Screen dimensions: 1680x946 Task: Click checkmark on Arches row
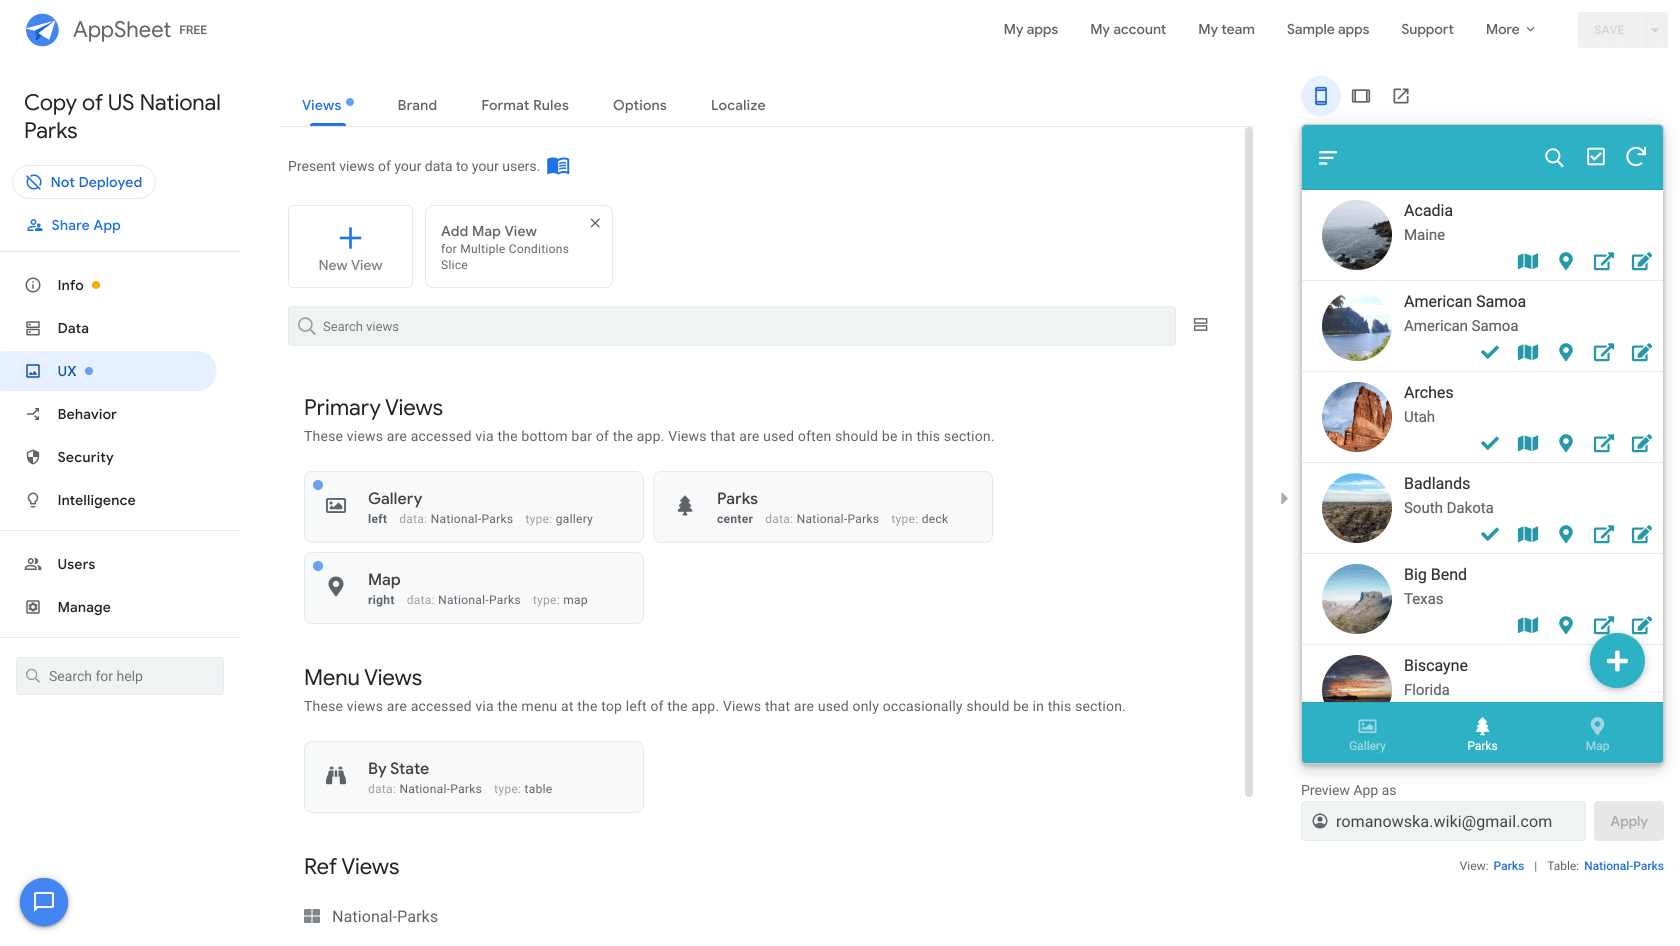[1490, 443]
